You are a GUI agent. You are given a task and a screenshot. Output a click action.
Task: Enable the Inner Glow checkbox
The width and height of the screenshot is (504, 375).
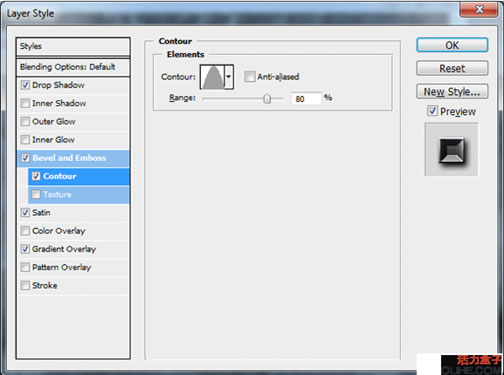click(25, 140)
